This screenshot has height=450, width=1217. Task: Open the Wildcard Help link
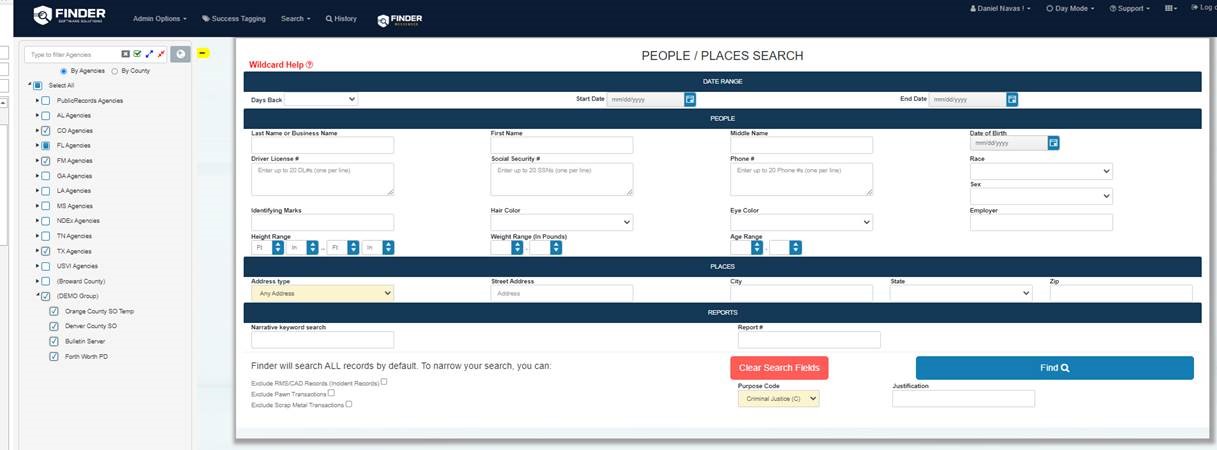point(281,65)
